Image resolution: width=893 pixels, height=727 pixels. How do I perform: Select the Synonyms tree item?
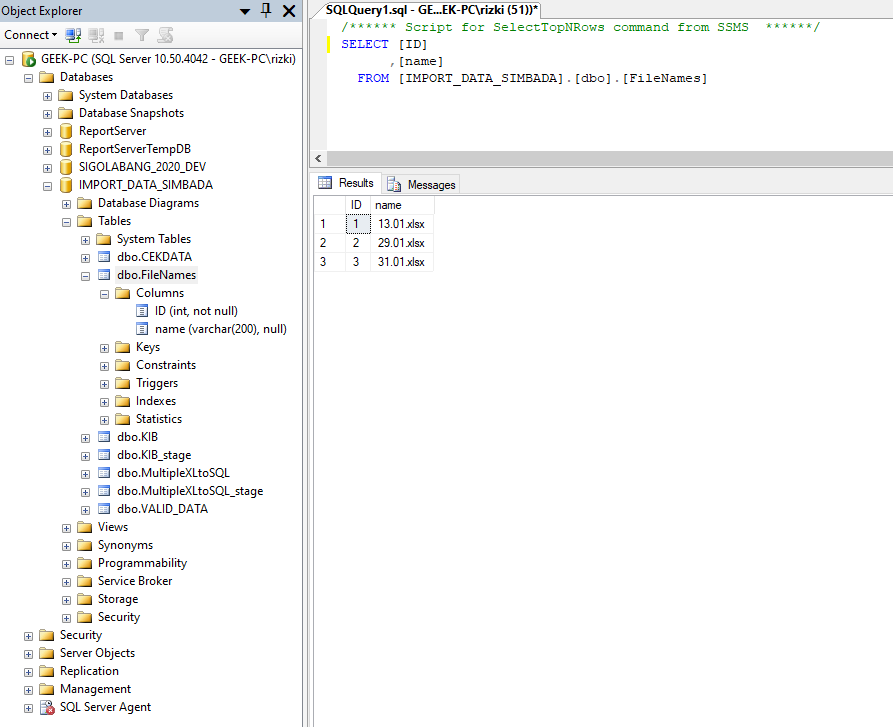coord(125,545)
